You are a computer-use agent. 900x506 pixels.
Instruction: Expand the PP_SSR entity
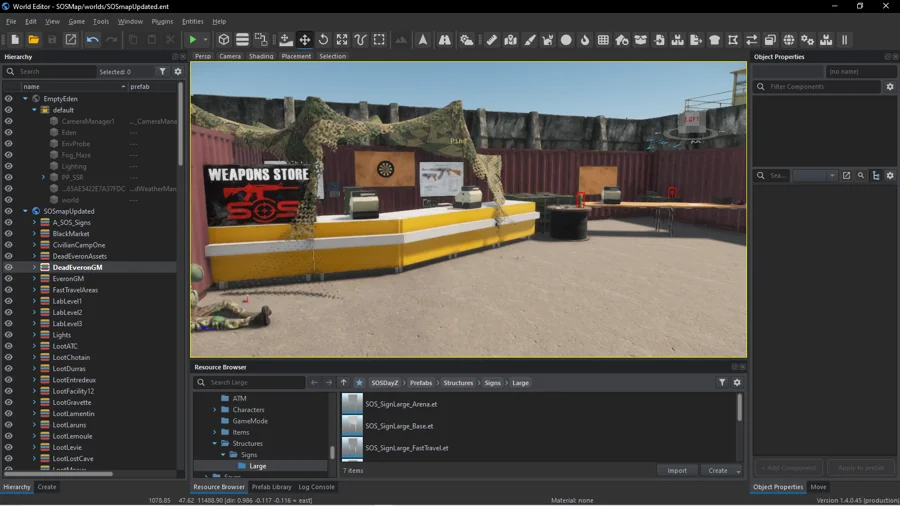[43, 177]
